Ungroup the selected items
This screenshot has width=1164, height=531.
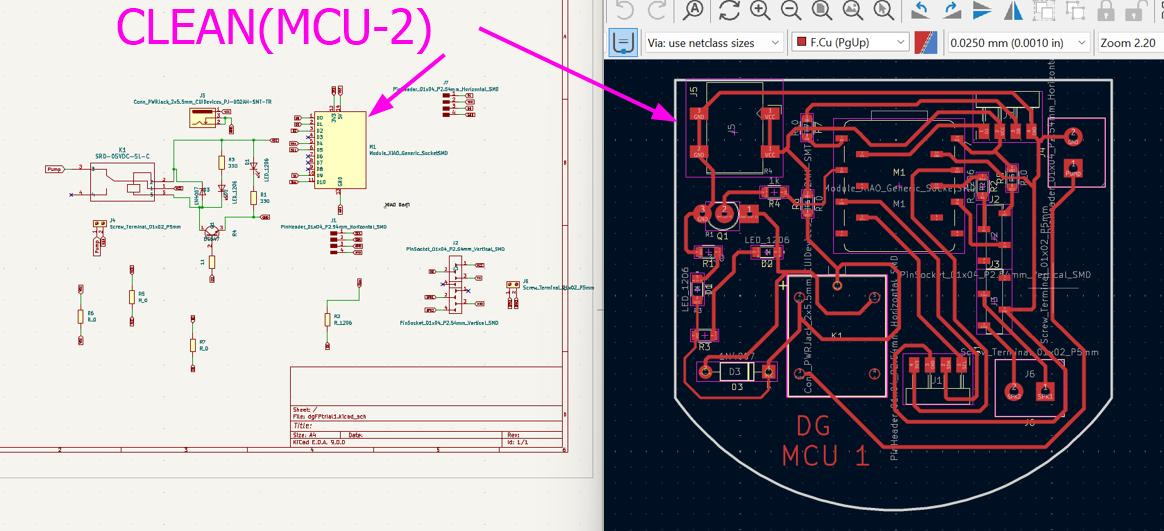(x=1075, y=10)
